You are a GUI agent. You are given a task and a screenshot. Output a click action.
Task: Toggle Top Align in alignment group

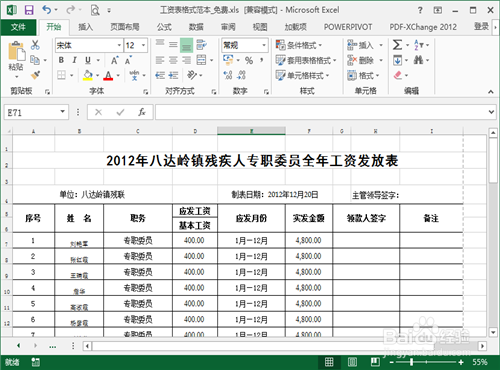click(160, 44)
